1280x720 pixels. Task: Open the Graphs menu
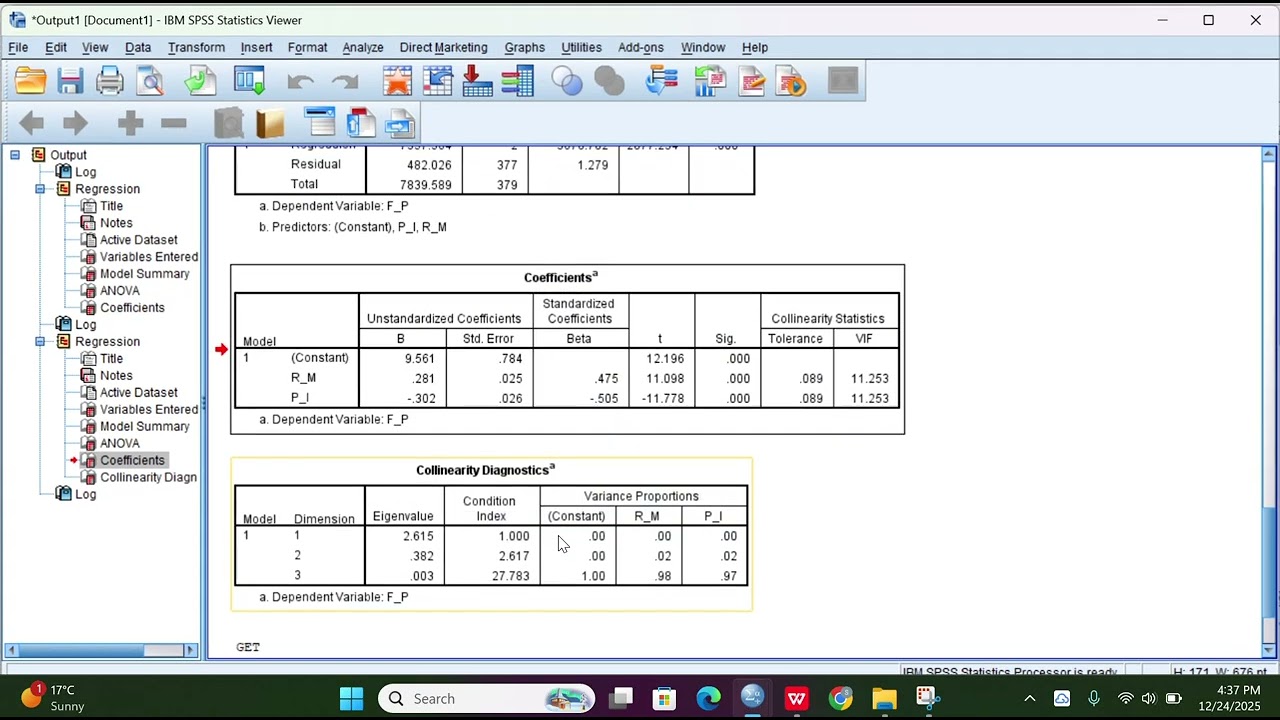pyautogui.click(x=524, y=47)
